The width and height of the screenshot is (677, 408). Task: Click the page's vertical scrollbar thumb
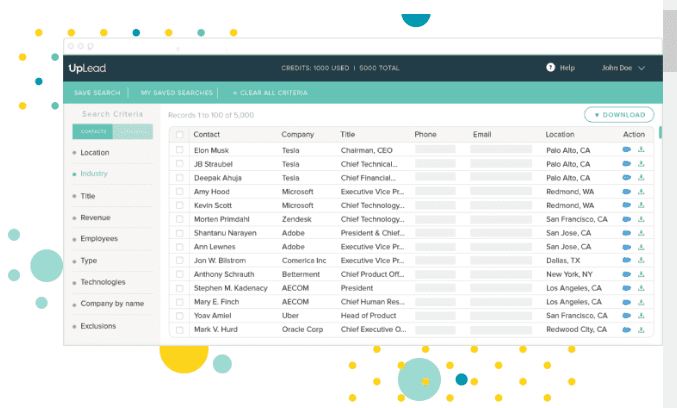pyautogui.click(x=669, y=40)
